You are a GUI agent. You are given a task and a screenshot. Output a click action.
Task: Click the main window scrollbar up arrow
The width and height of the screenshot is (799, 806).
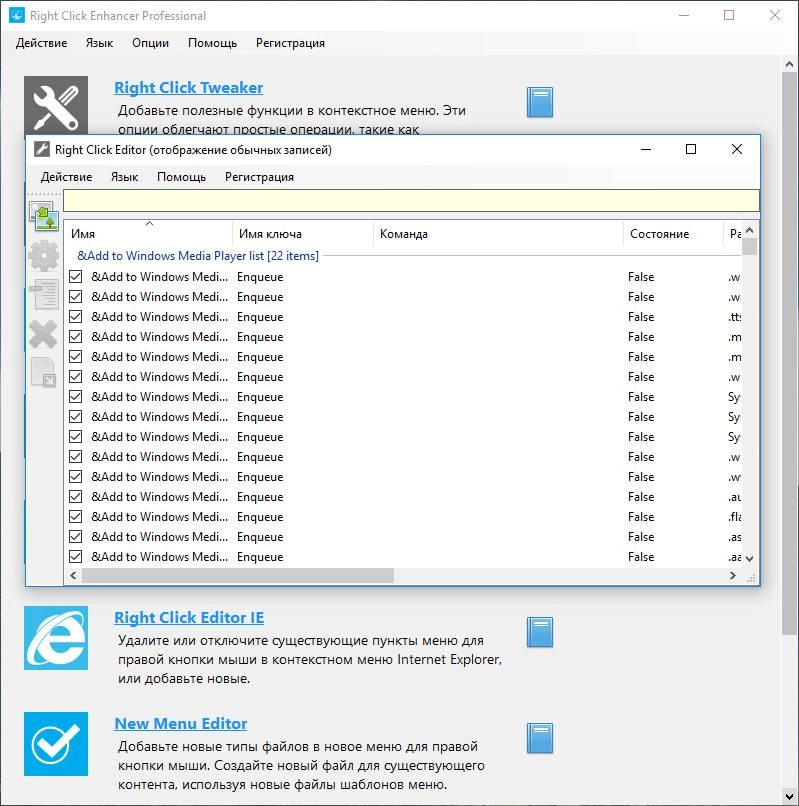click(x=789, y=64)
